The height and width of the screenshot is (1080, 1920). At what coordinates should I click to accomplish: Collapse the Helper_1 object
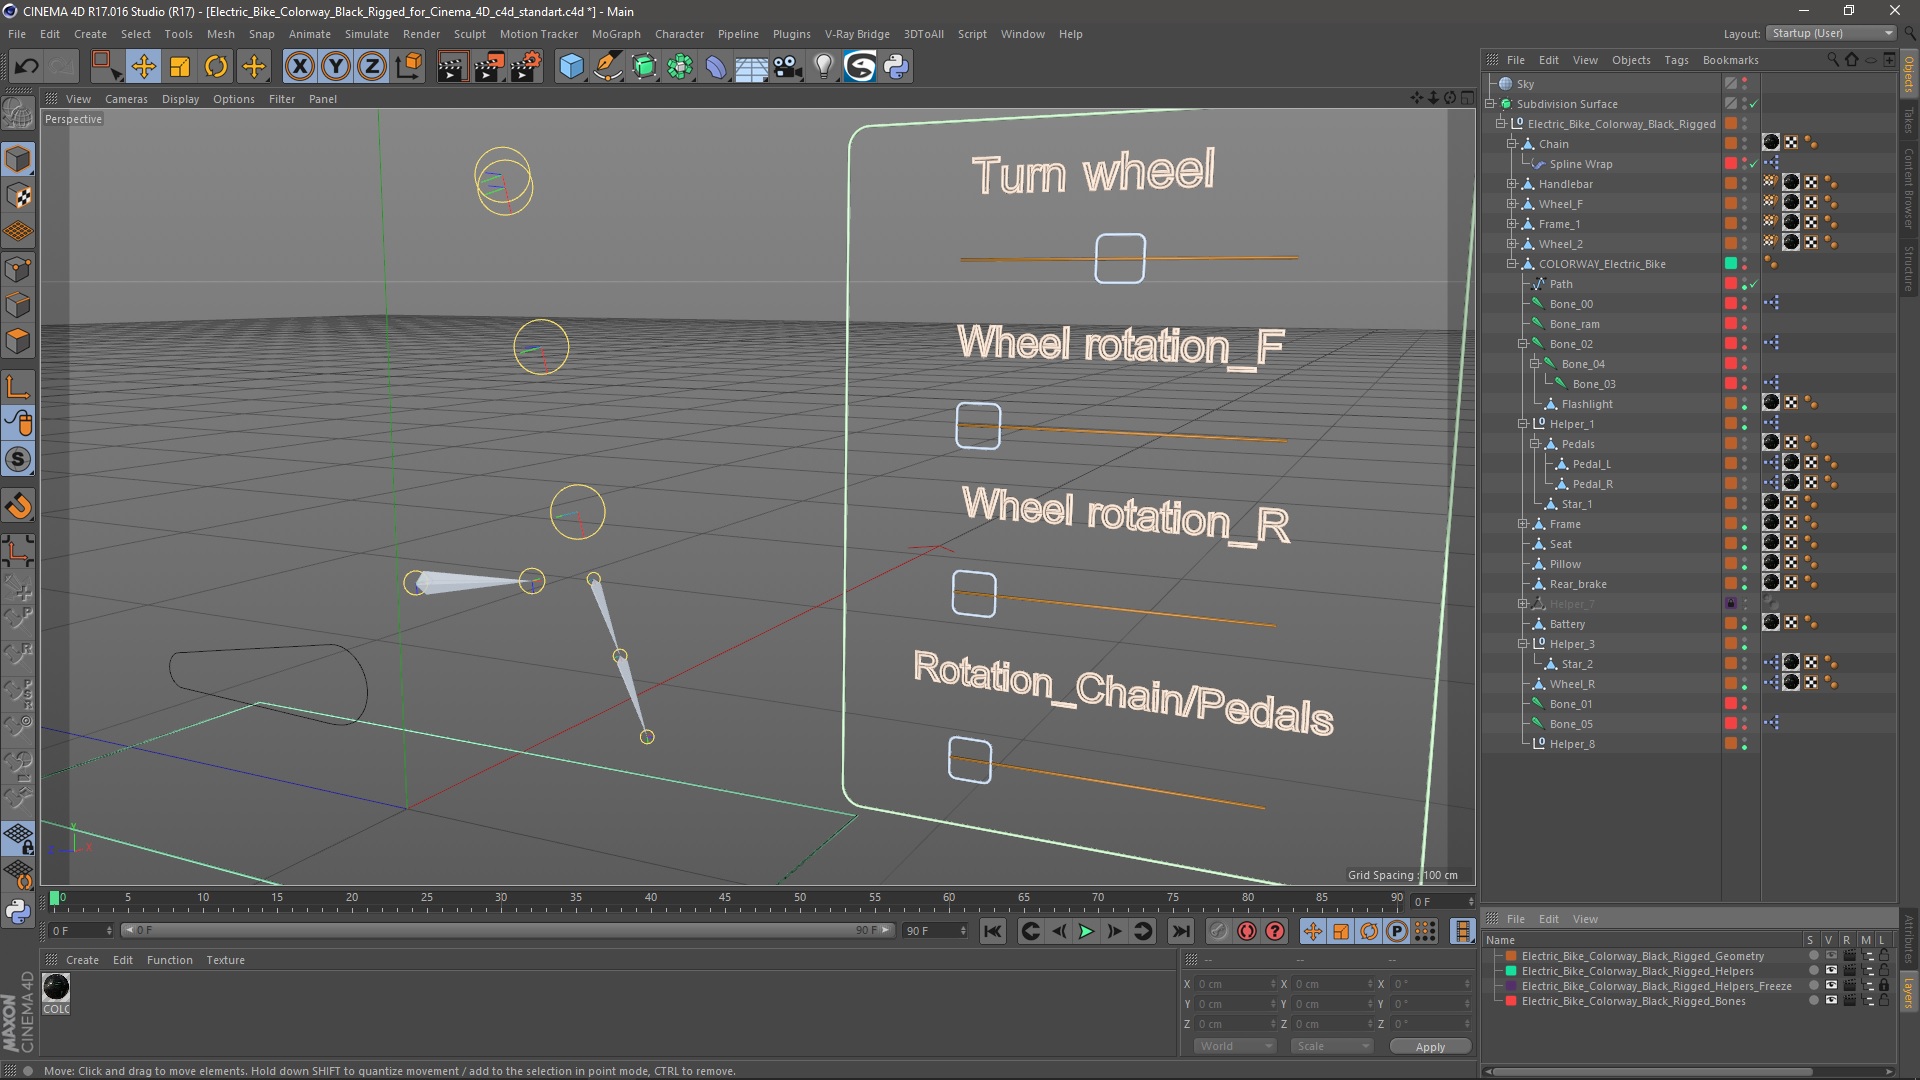(1523, 424)
